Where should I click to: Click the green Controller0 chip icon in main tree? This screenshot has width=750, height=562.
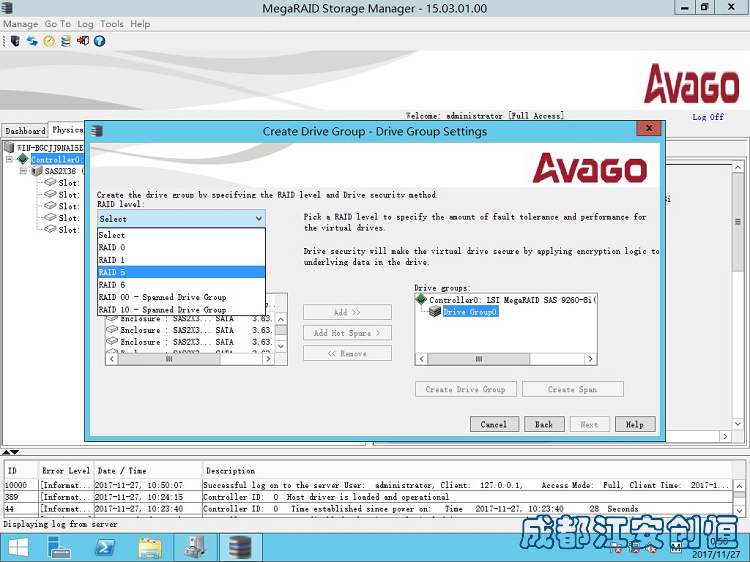(x=22, y=159)
